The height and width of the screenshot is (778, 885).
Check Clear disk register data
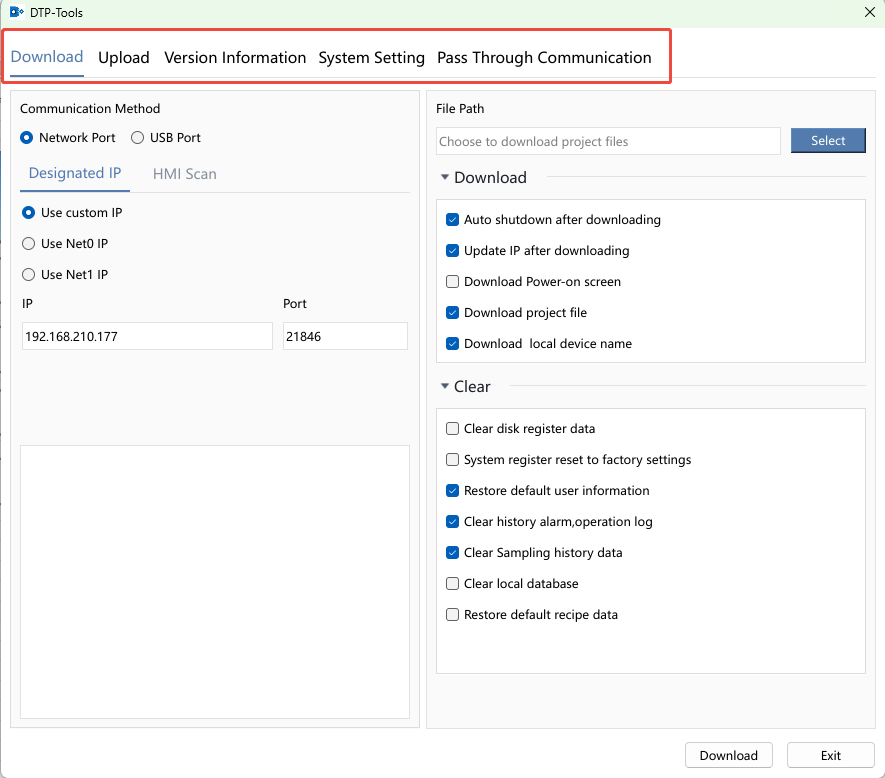[452, 429]
